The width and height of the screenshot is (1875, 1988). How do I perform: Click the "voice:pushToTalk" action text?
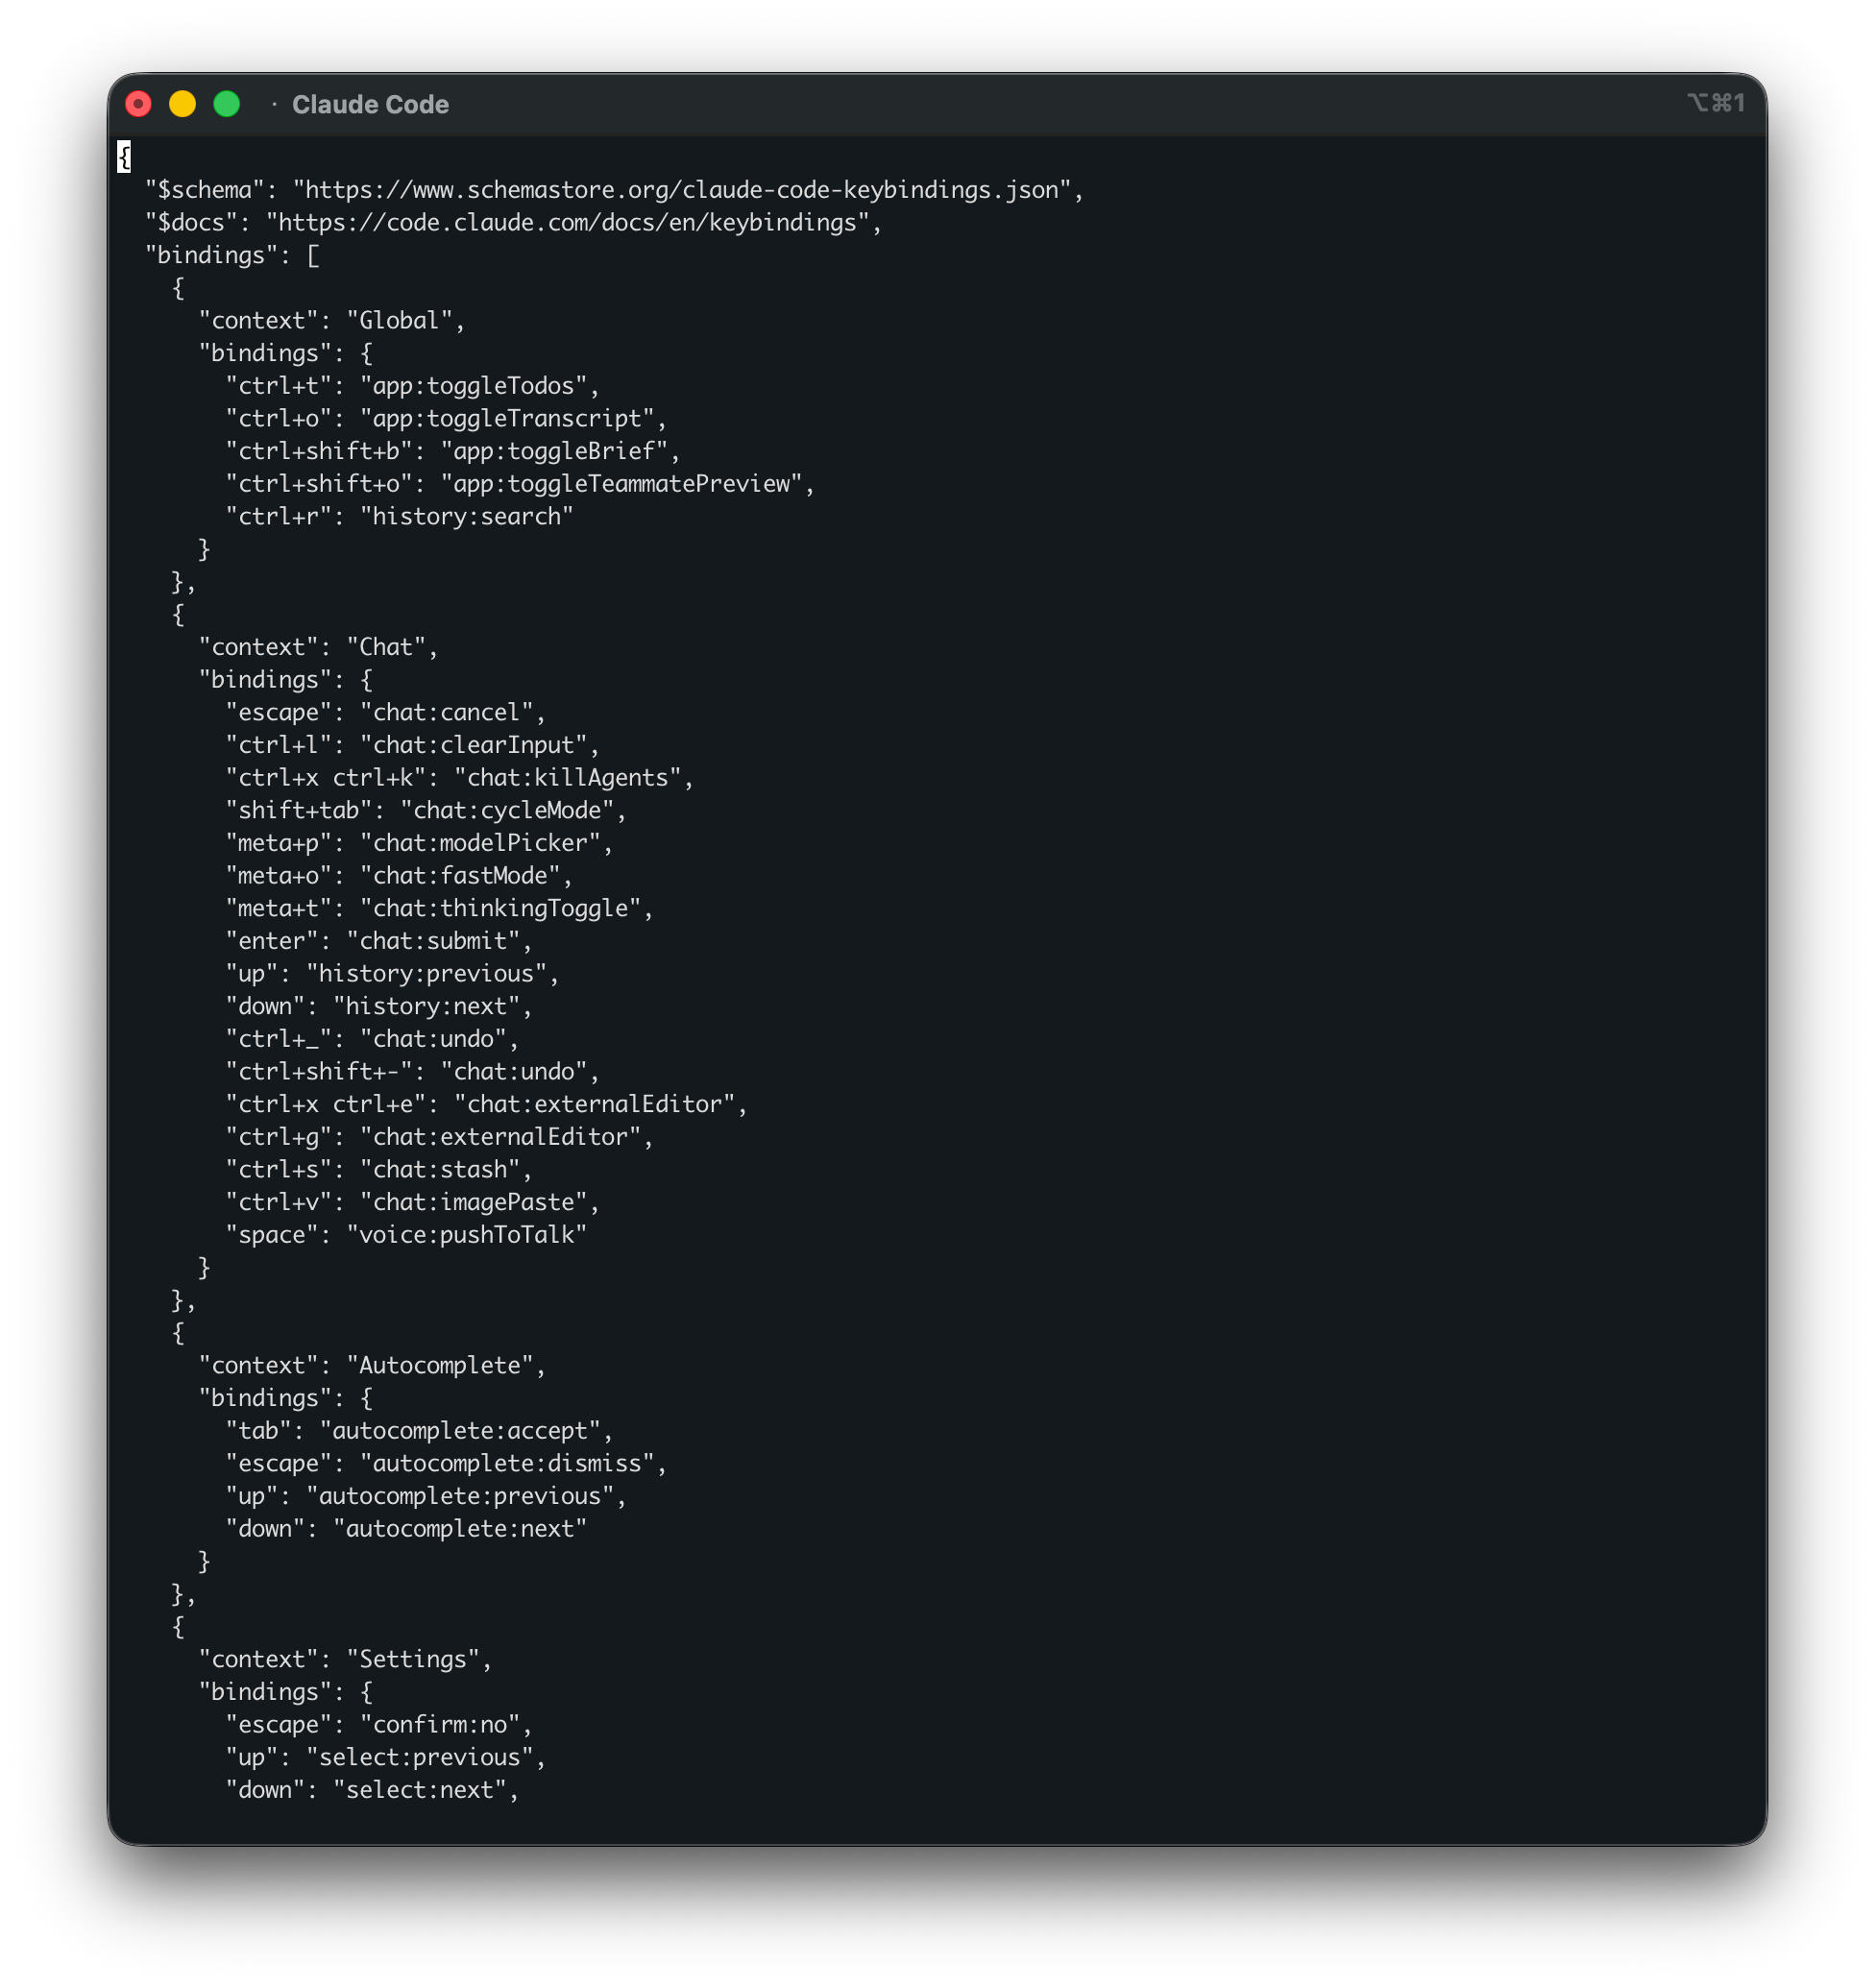point(466,1235)
